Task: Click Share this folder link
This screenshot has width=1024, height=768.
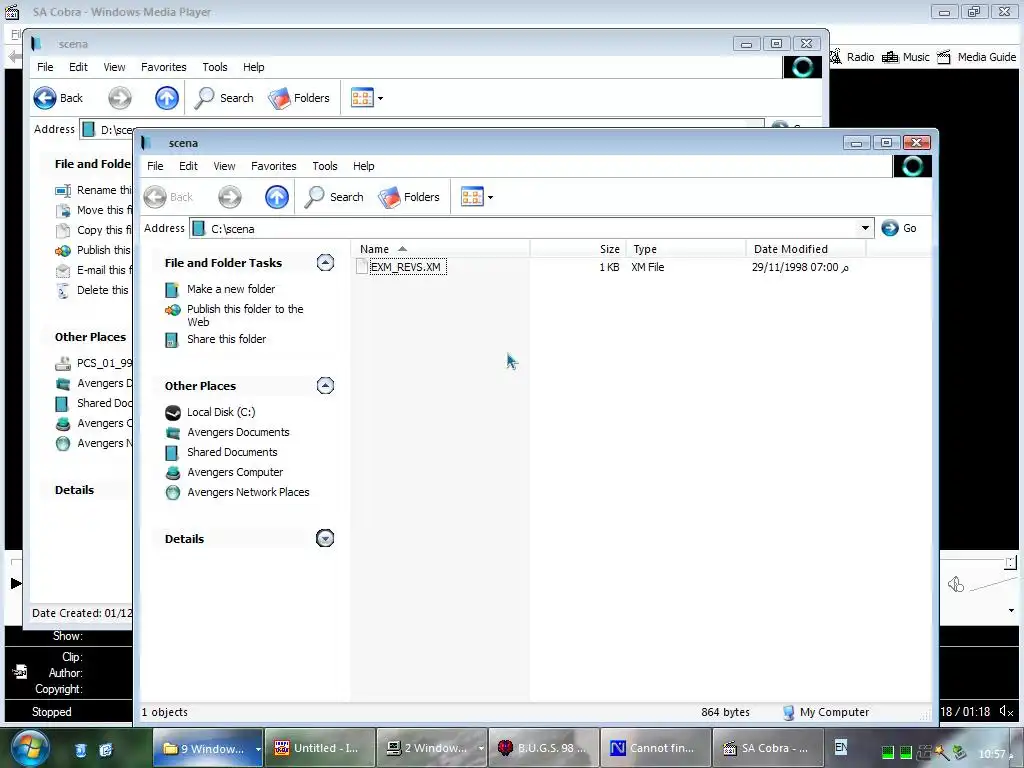Action: tap(227, 339)
